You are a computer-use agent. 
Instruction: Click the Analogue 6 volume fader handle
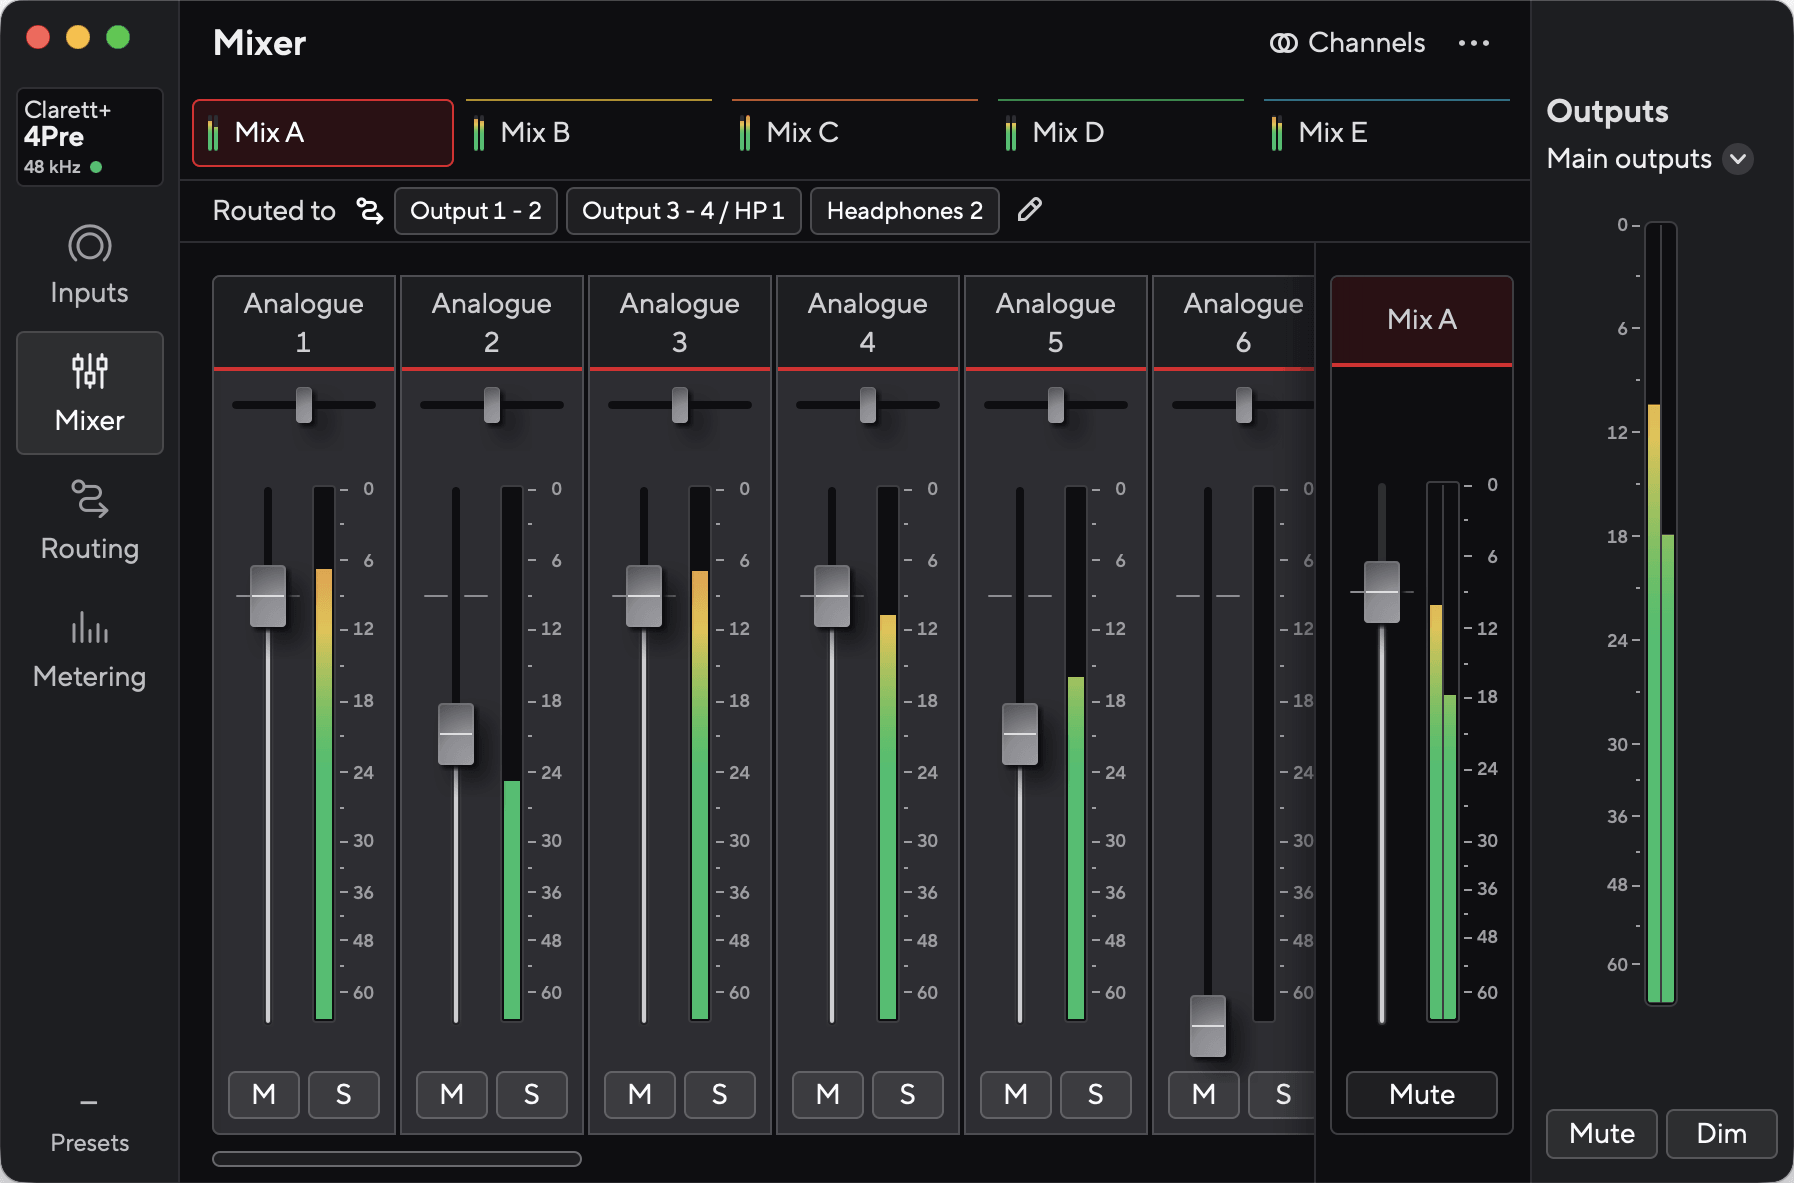tap(1208, 1026)
